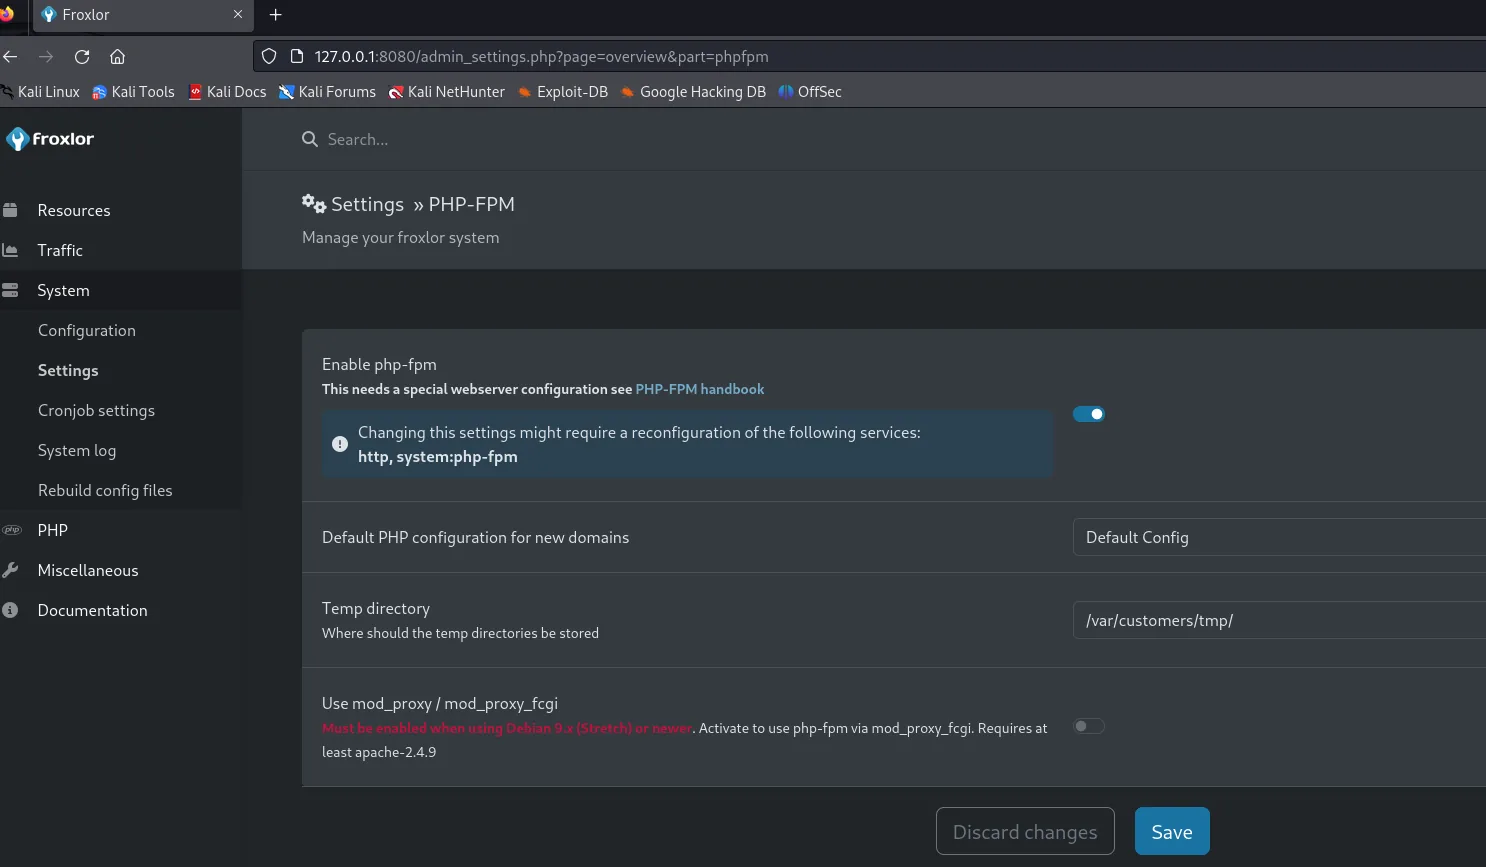Go back with browser back arrow

[x=10, y=57]
